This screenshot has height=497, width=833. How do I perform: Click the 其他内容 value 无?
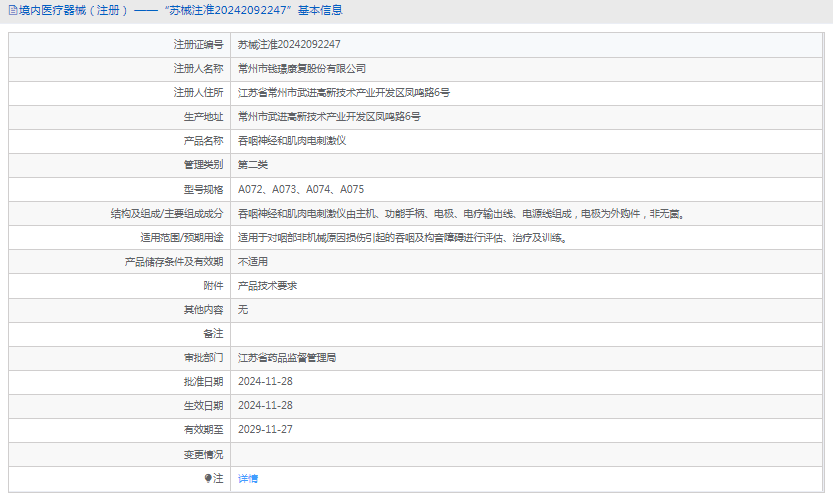243,310
